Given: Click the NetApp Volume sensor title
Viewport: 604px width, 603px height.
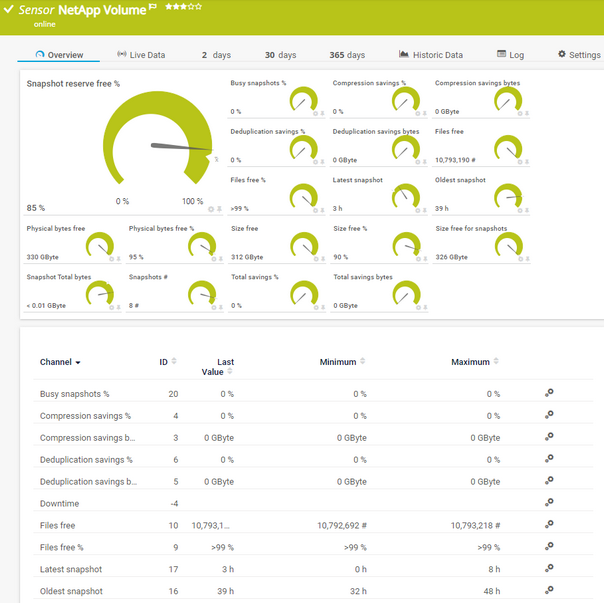Looking at the screenshot, I should (x=102, y=10).
